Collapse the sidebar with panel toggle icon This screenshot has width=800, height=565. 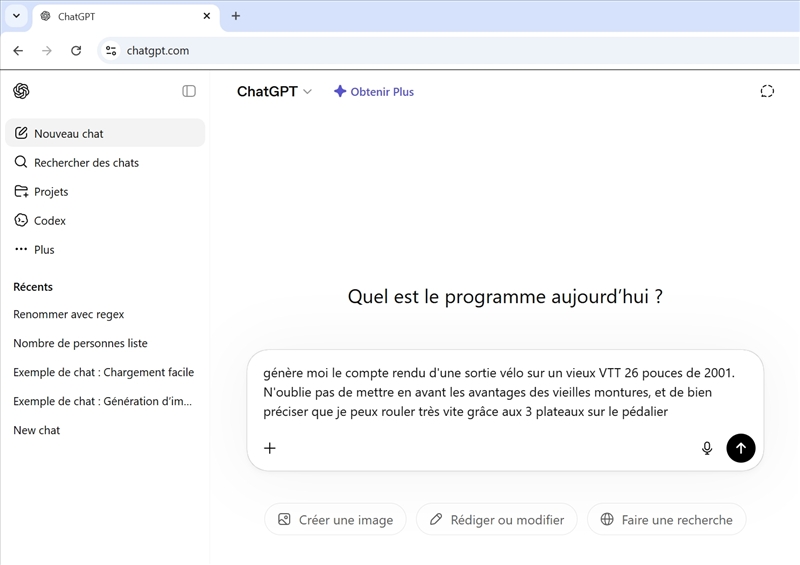click(x=189, y=91)
